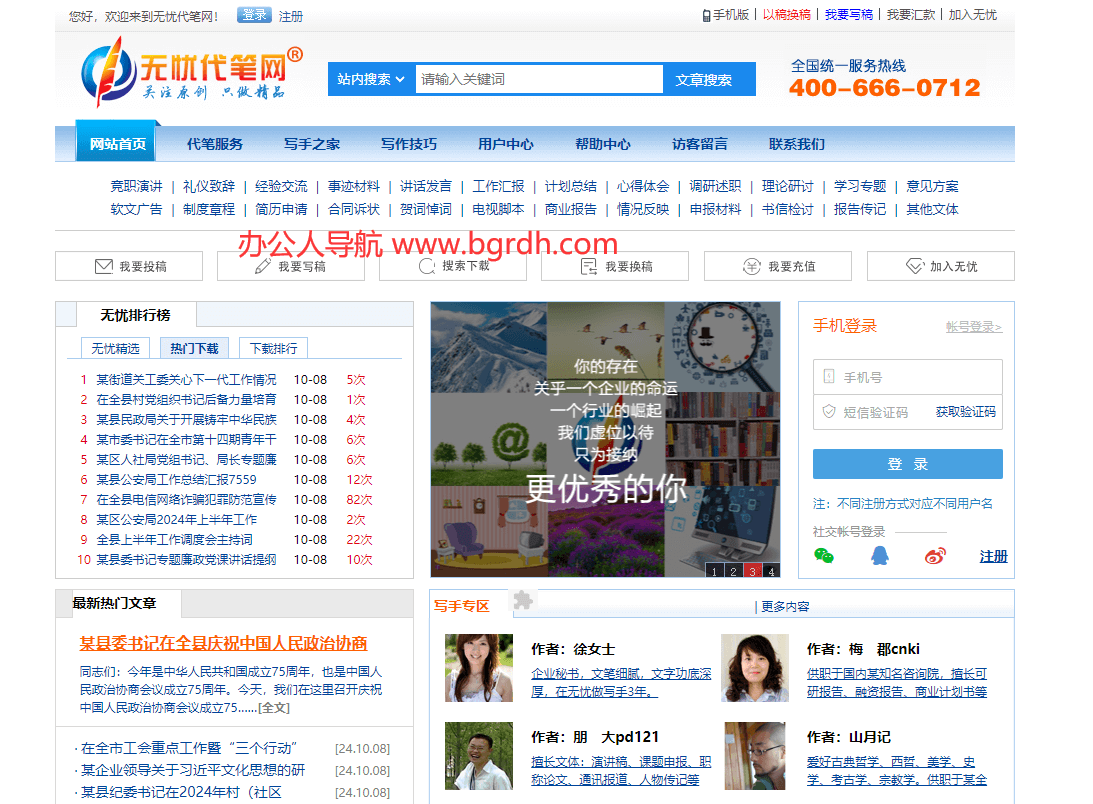This screenshot has height=804, width=1093.
Task: Open headline 某县委书记在全县庆祝中国人民政治协商
Action: click(223, 643)
